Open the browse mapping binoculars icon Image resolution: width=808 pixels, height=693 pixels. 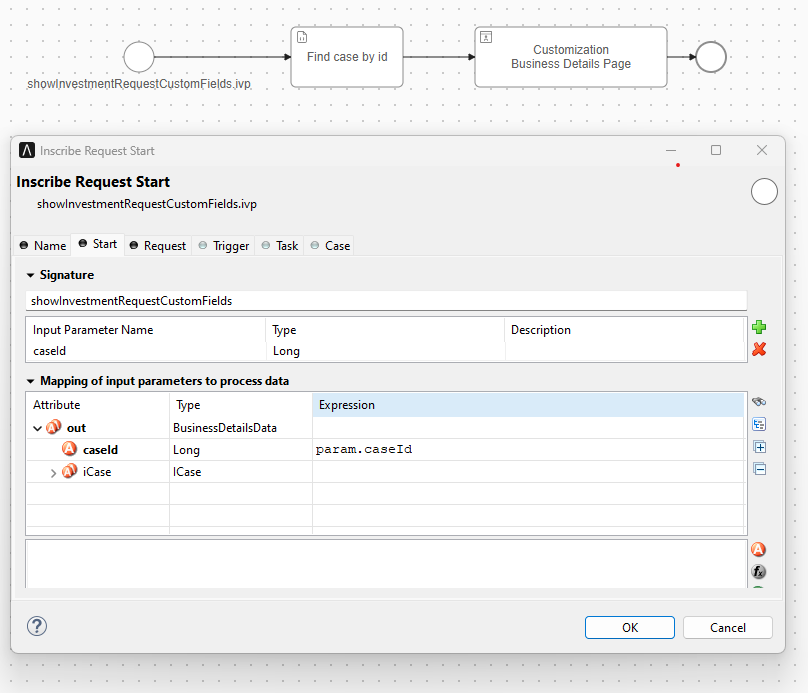tap(759, 400)
